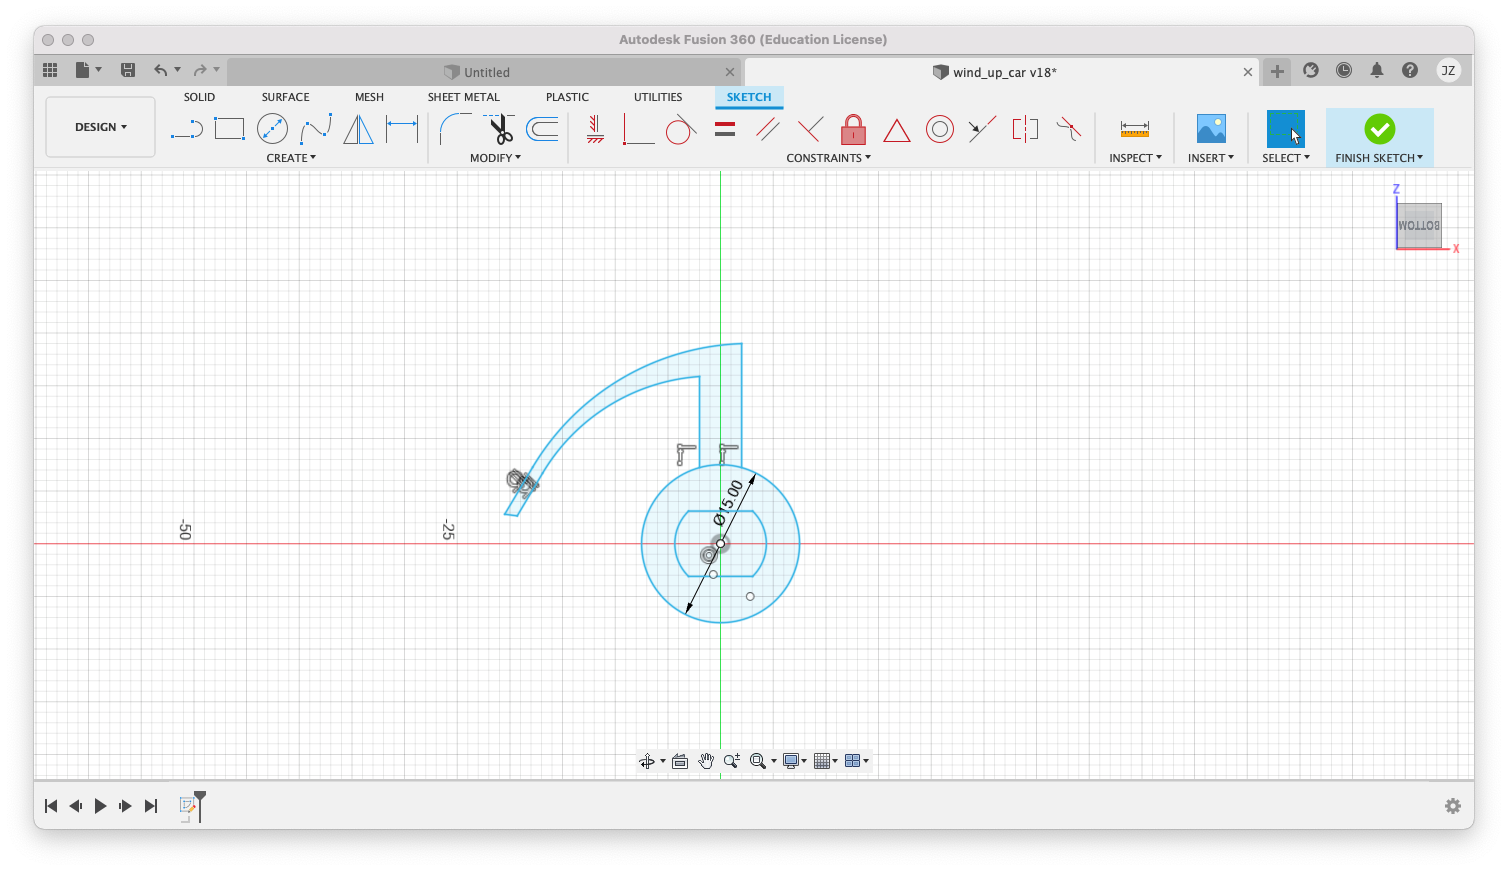Expand the Finish Sketch dropdown
1508x871 pixels.
click(x=1379, y=158)
